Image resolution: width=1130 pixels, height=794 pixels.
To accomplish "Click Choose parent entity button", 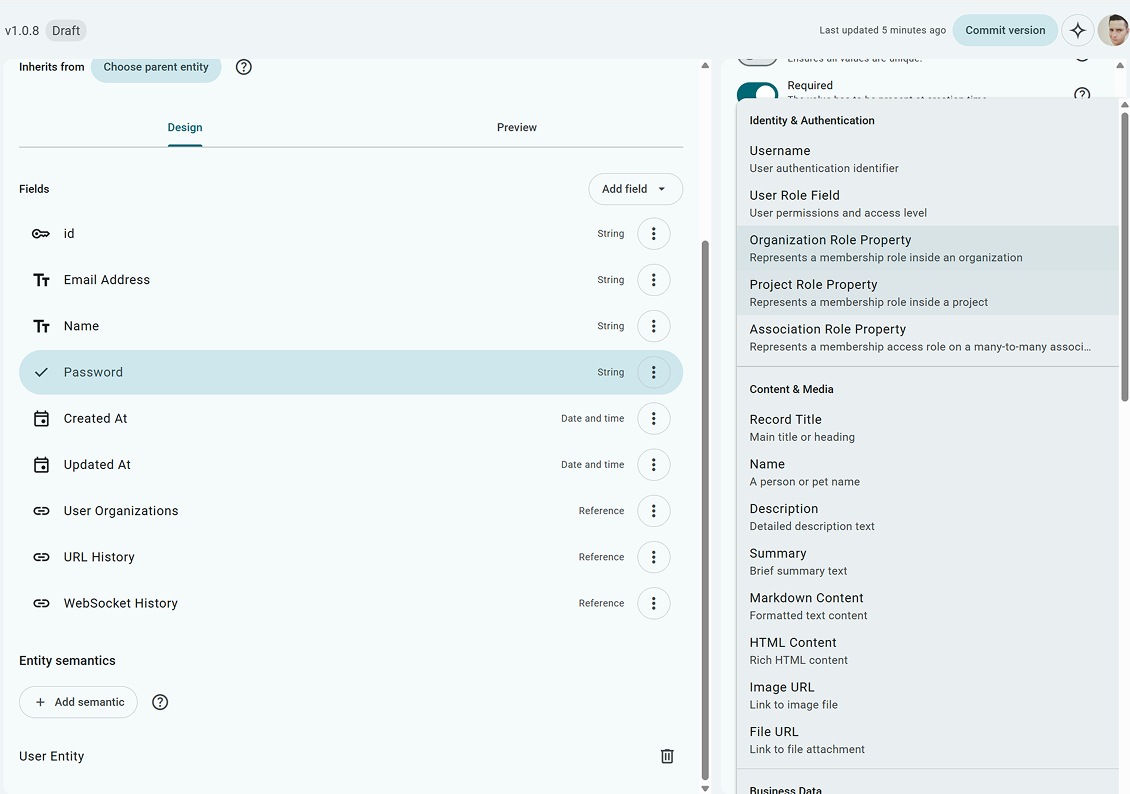I will click(x=156, y=67).
